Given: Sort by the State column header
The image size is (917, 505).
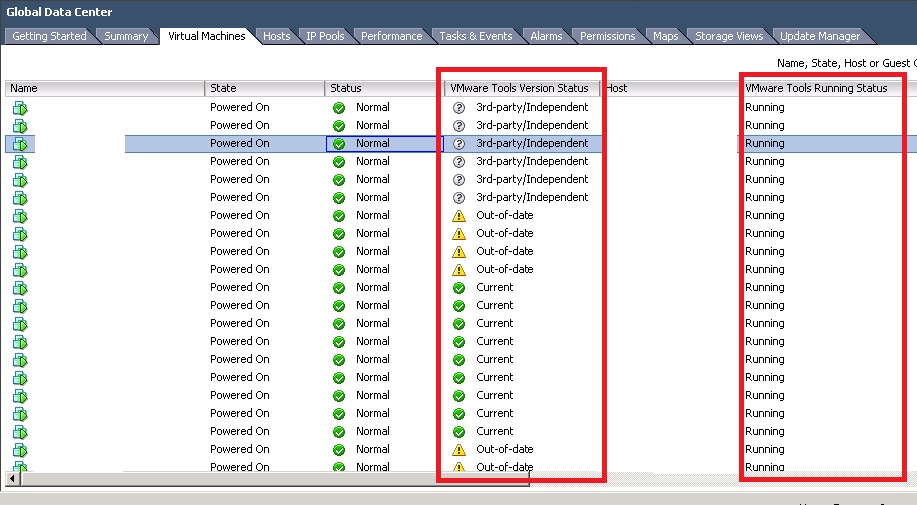Looking at the screenshot, I should (264, 88).
